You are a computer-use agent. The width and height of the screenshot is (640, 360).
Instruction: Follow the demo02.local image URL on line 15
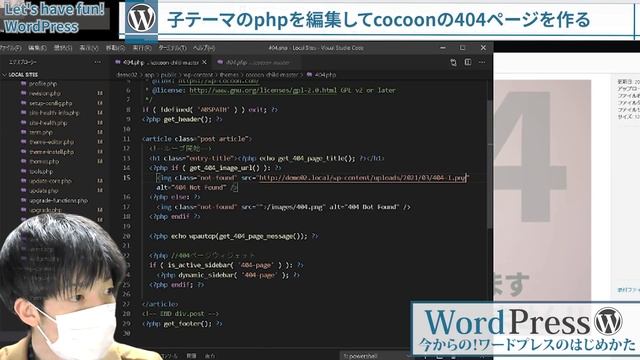(362, 178)
